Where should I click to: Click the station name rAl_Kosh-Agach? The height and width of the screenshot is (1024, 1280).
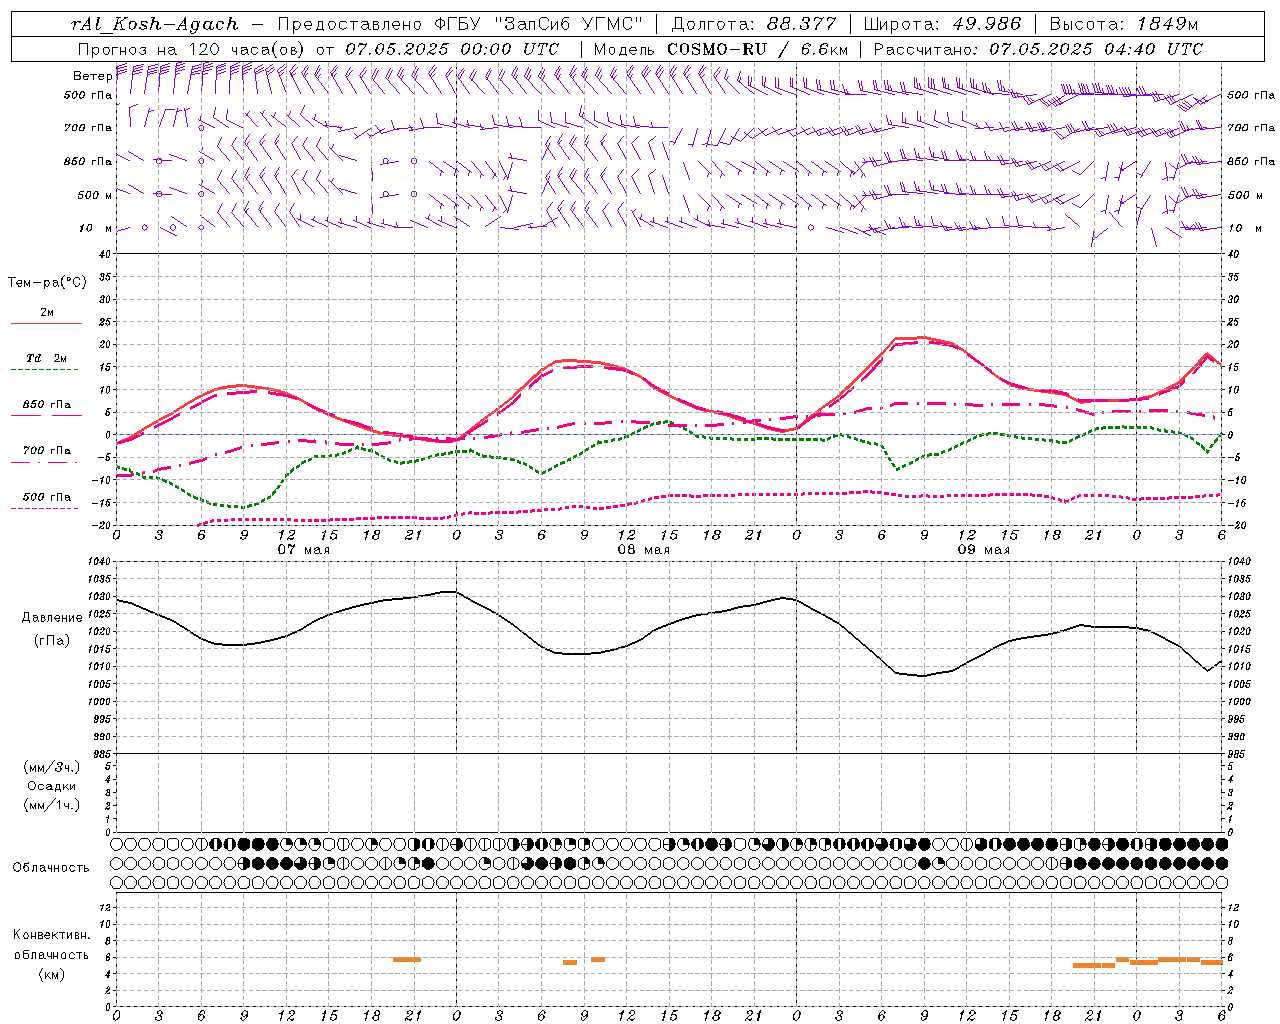155,24
